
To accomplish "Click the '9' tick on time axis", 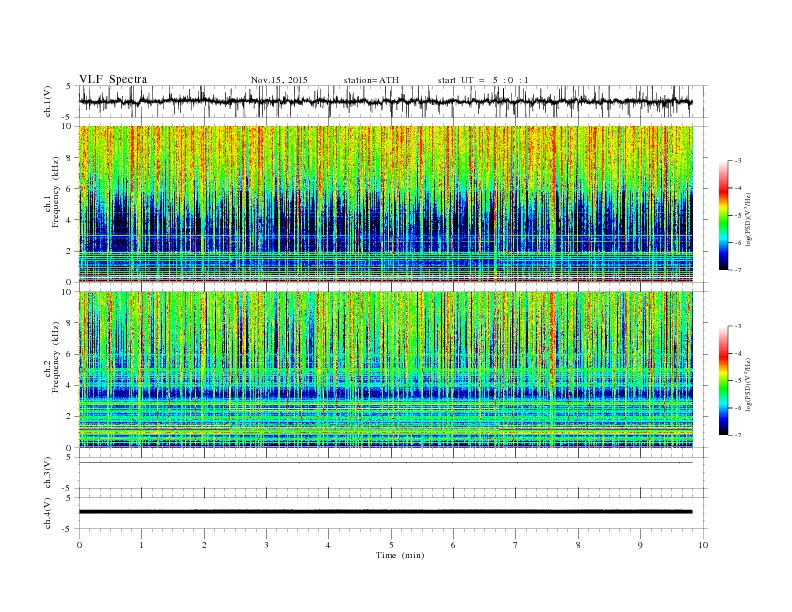I will point(640,545).
